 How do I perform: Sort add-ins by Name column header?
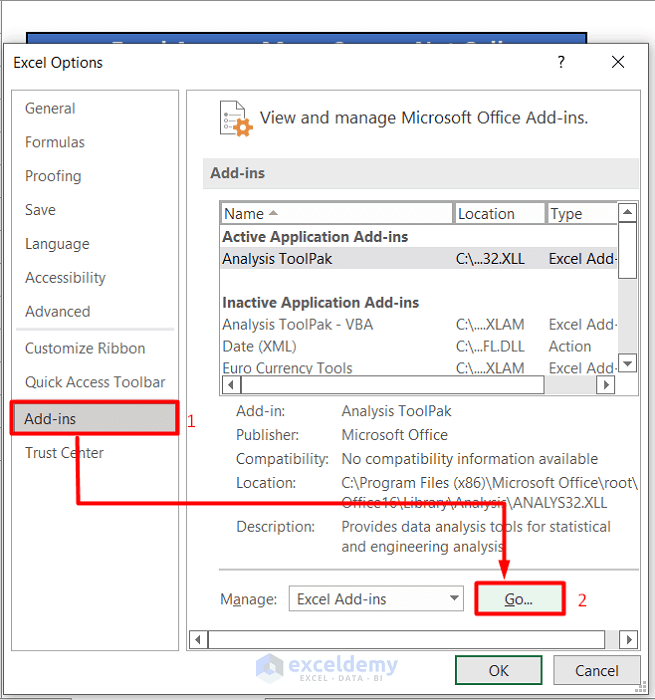337,213
